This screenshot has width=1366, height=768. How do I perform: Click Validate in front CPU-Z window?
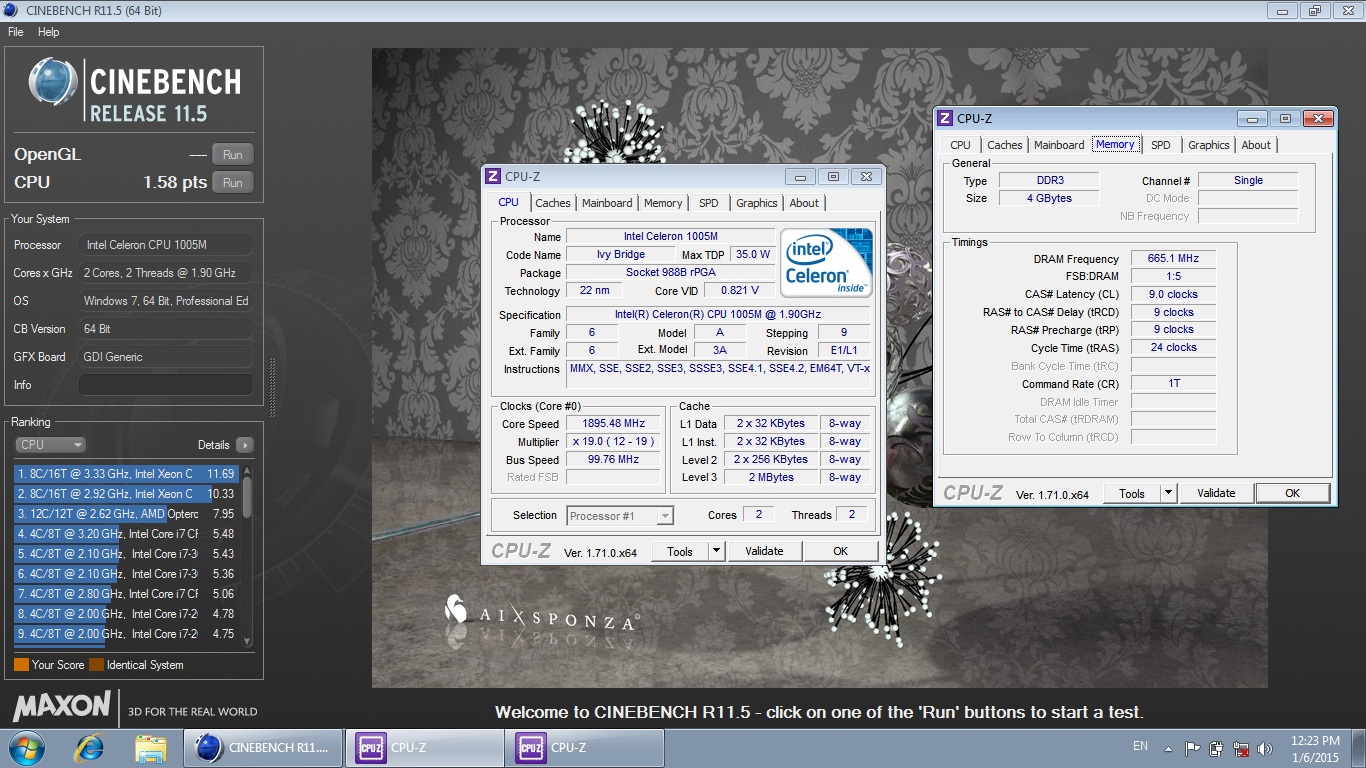(765, 551)
